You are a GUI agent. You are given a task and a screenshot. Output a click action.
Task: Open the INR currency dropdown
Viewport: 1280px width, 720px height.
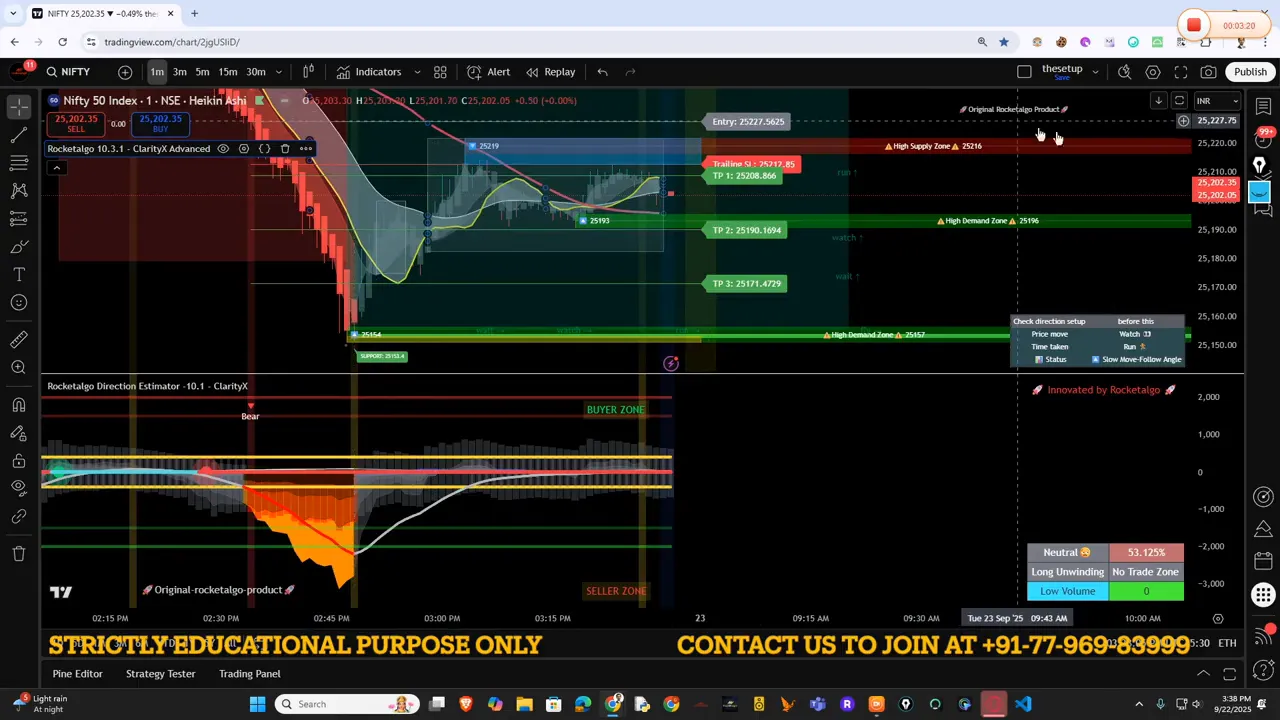[1217, 101]
